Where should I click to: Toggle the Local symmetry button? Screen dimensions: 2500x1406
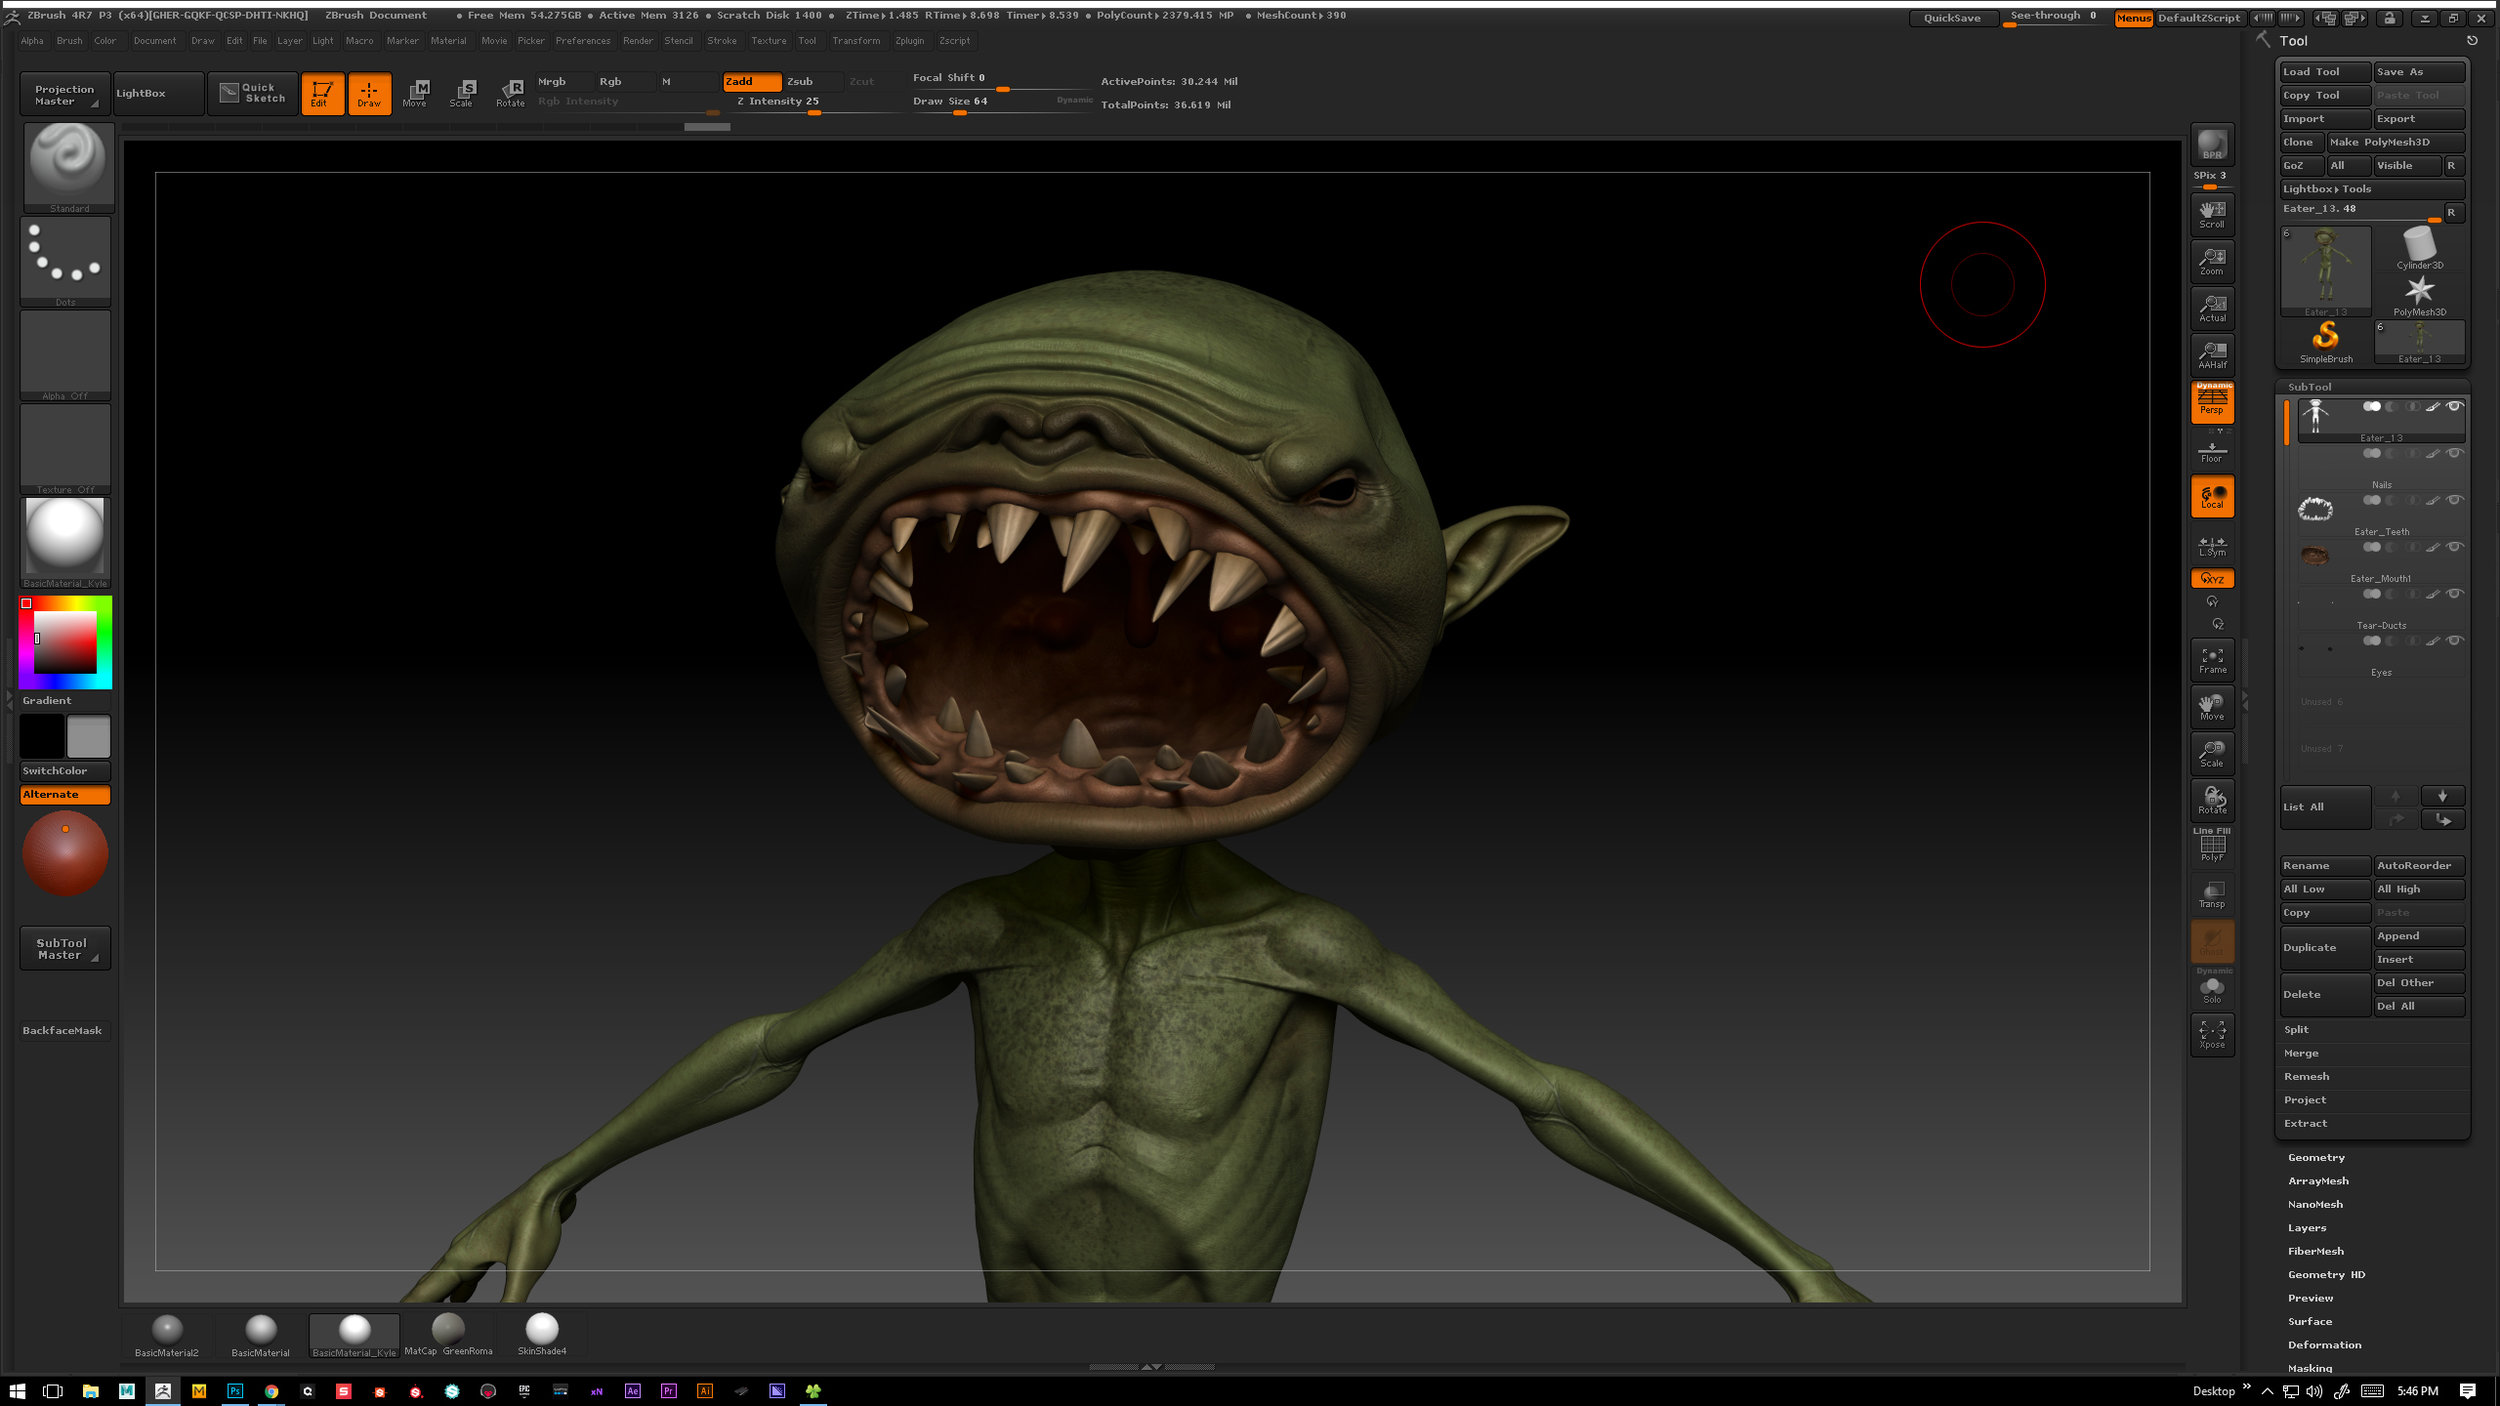(2212, 496)
